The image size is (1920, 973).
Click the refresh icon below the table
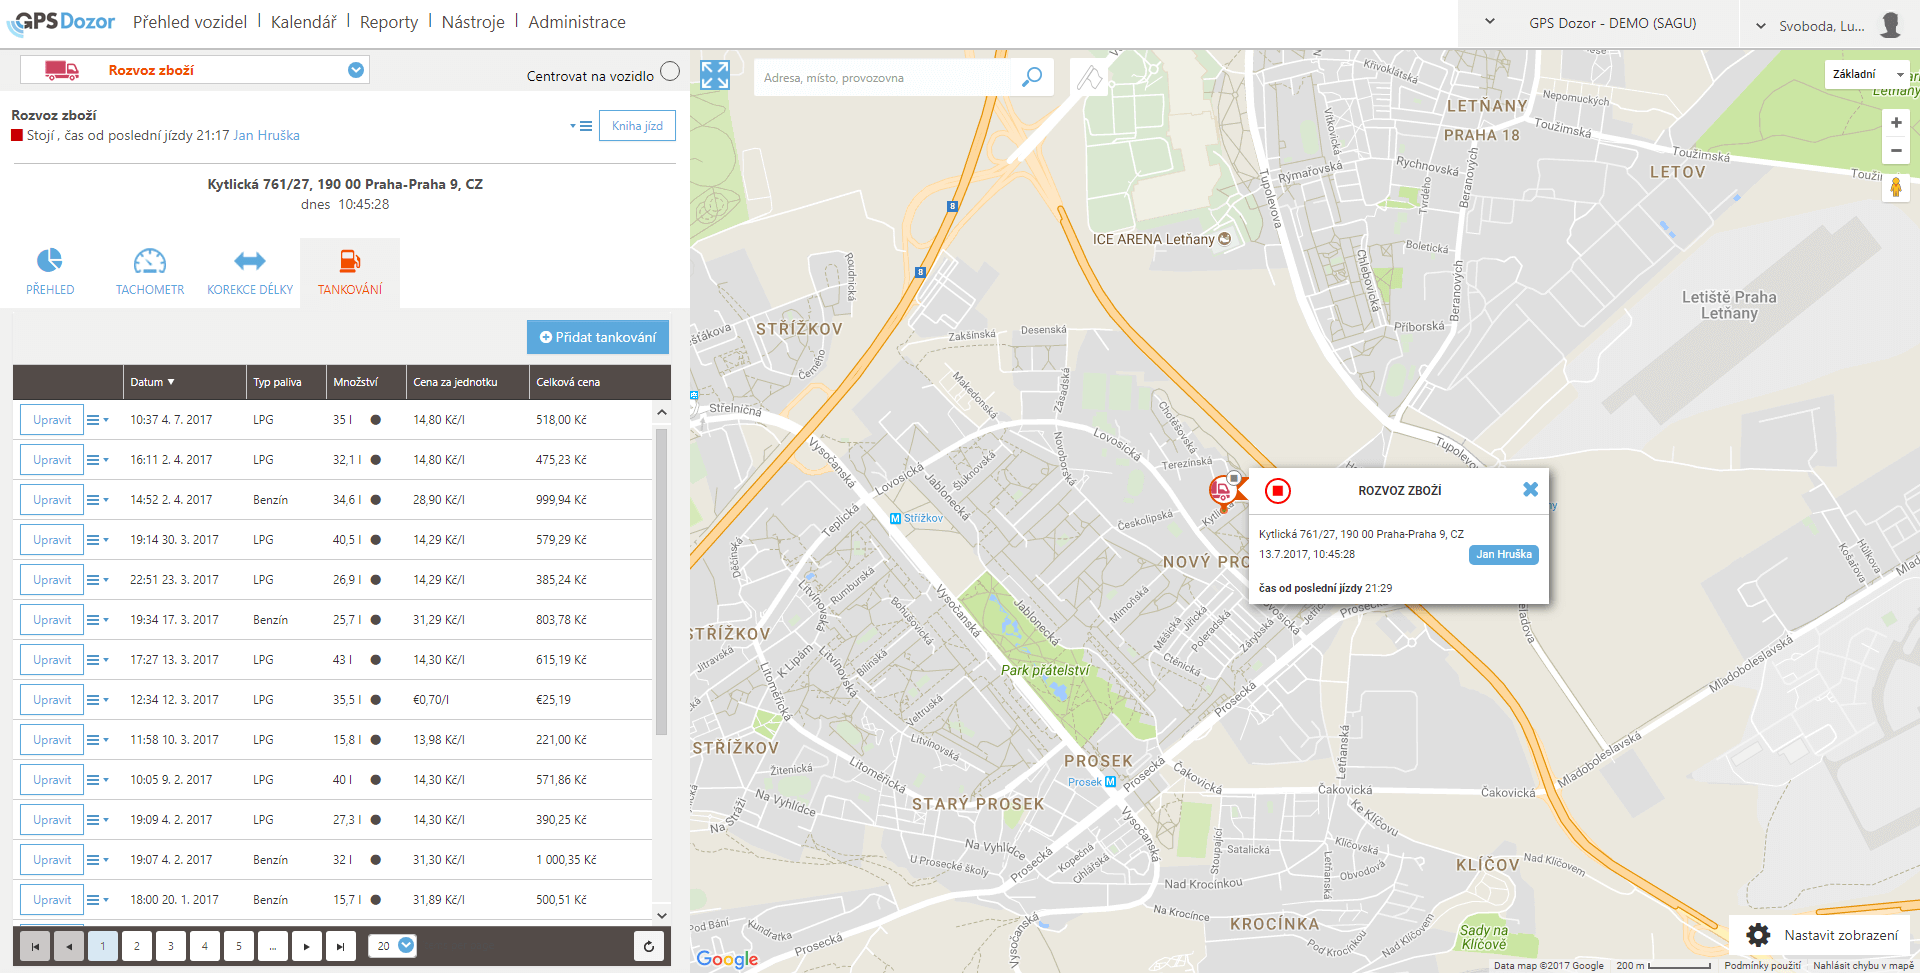point(649,946)
